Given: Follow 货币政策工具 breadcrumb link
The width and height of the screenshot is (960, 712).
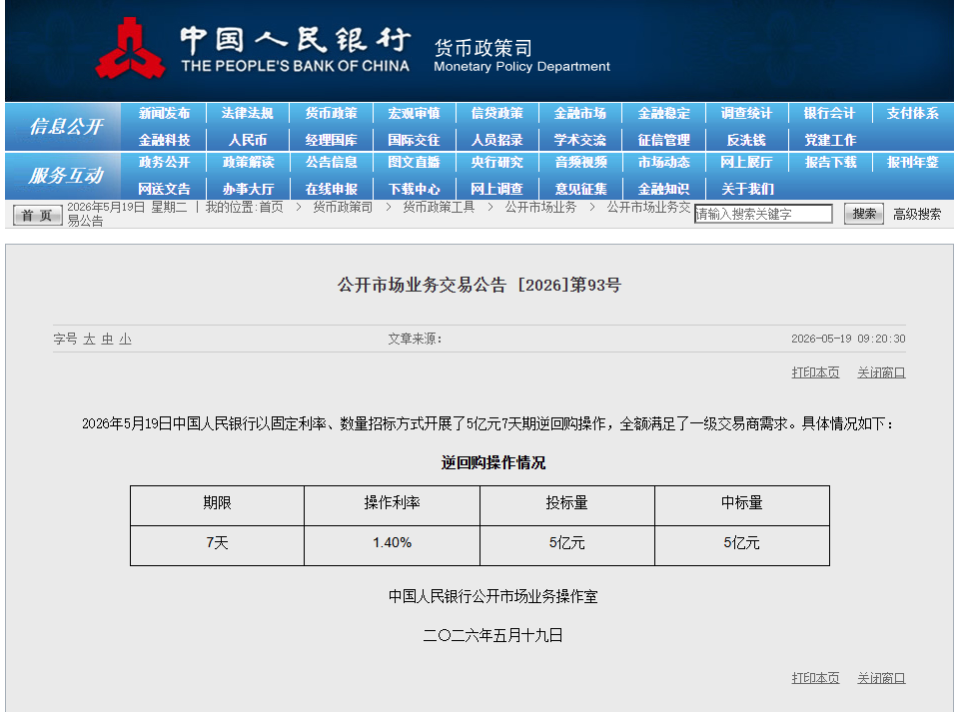Looking at the screenshot, I should coord(438,208).
